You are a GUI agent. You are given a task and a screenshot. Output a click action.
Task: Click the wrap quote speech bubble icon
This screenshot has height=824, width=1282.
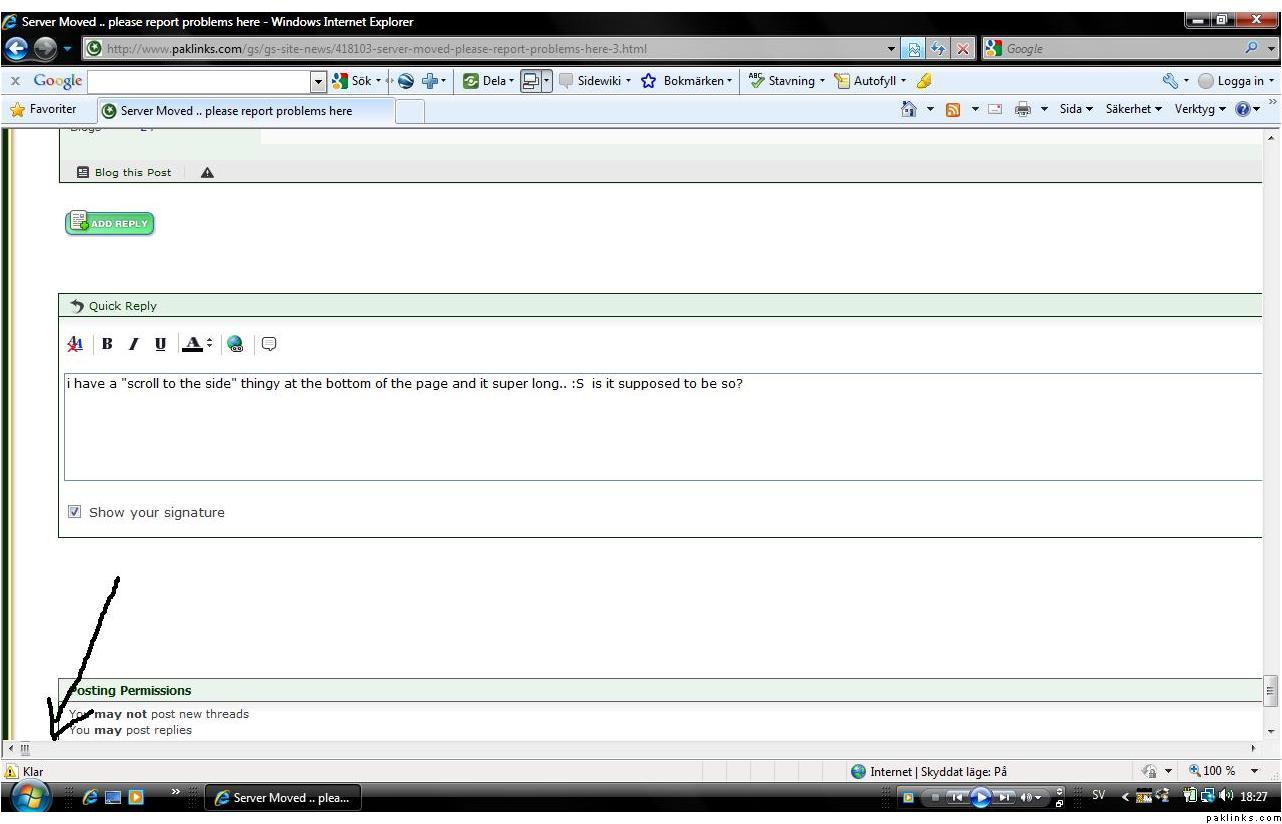[x=269, y=344]
